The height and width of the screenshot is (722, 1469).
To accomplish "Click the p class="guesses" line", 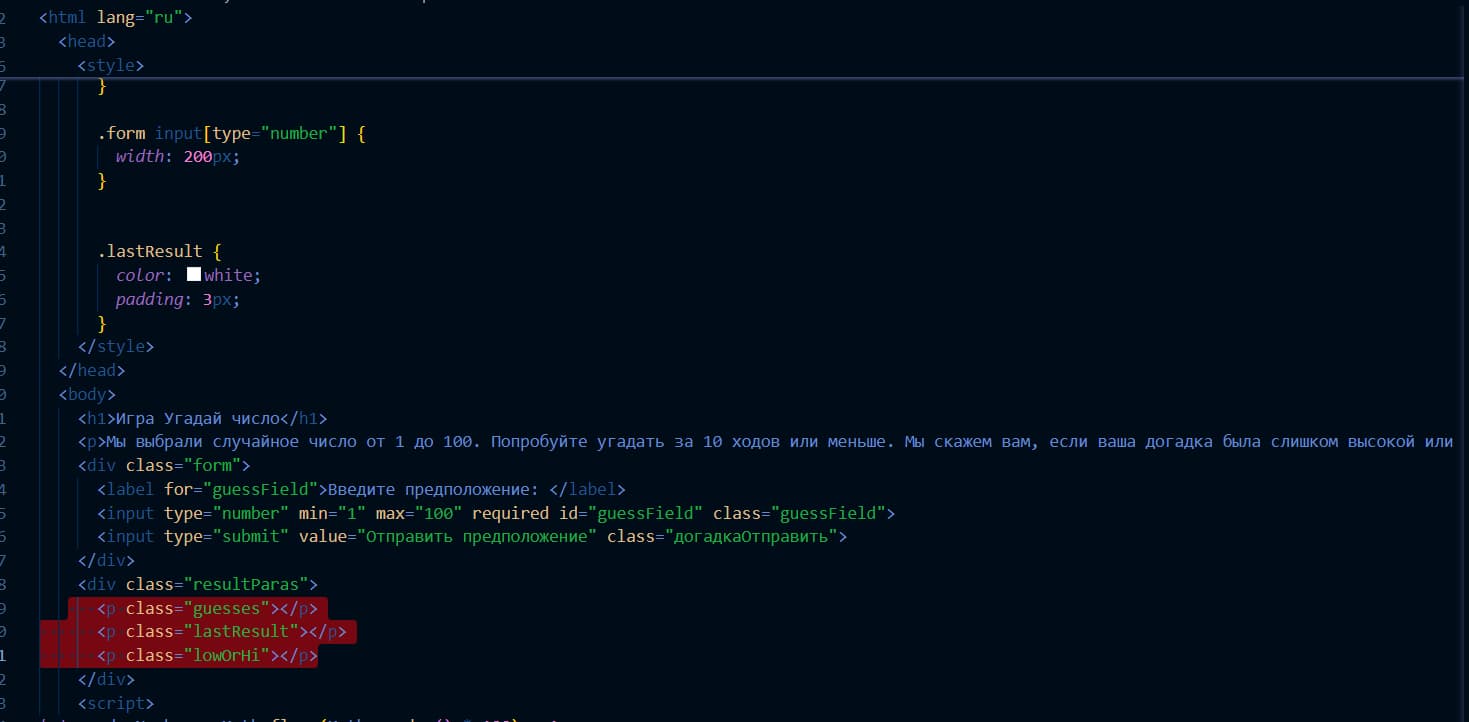I will point(207,609).
